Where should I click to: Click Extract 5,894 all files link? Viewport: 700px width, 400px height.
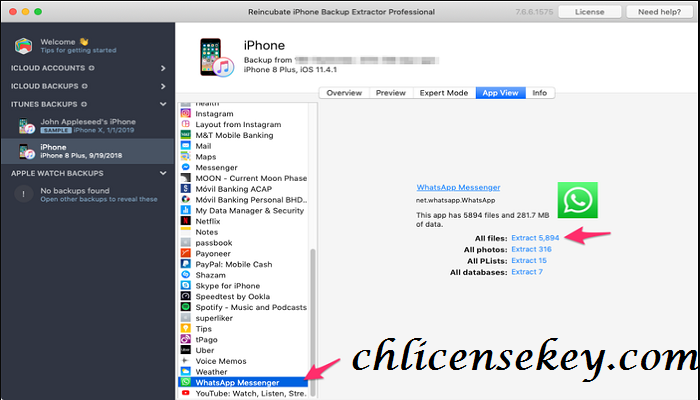[x=535, y=238]
